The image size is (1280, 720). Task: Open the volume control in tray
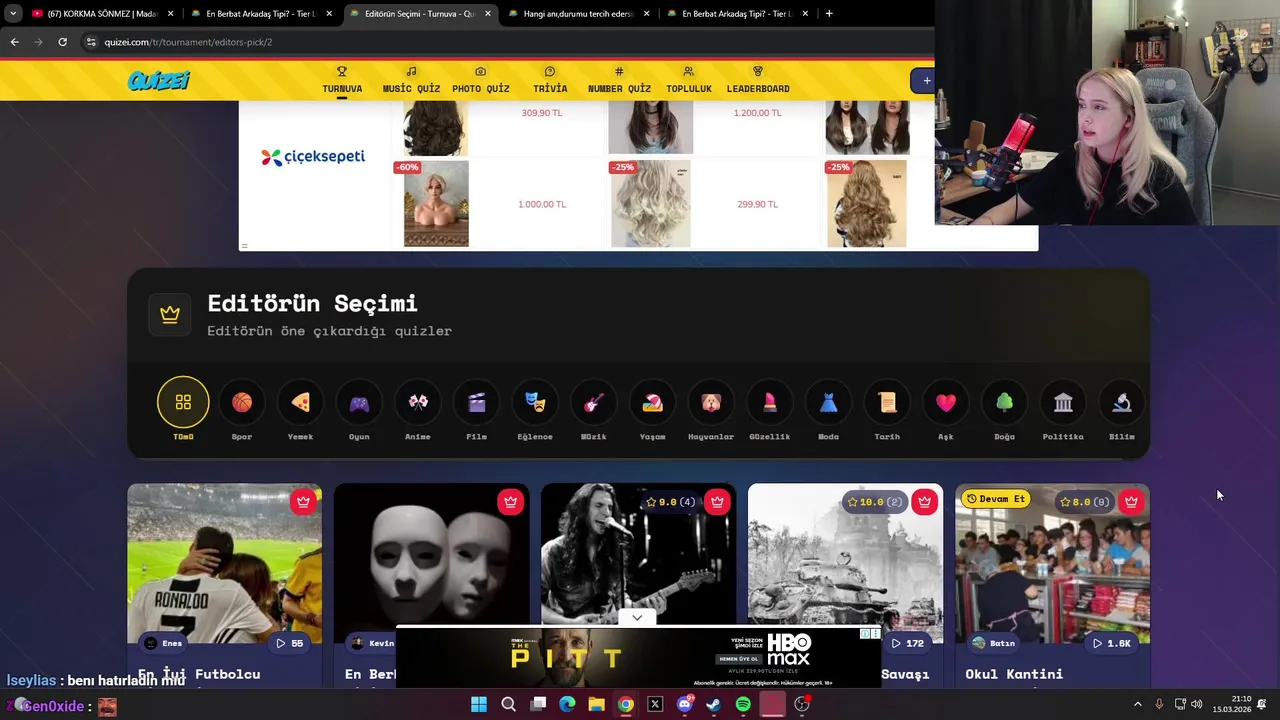click(1197, 704)
